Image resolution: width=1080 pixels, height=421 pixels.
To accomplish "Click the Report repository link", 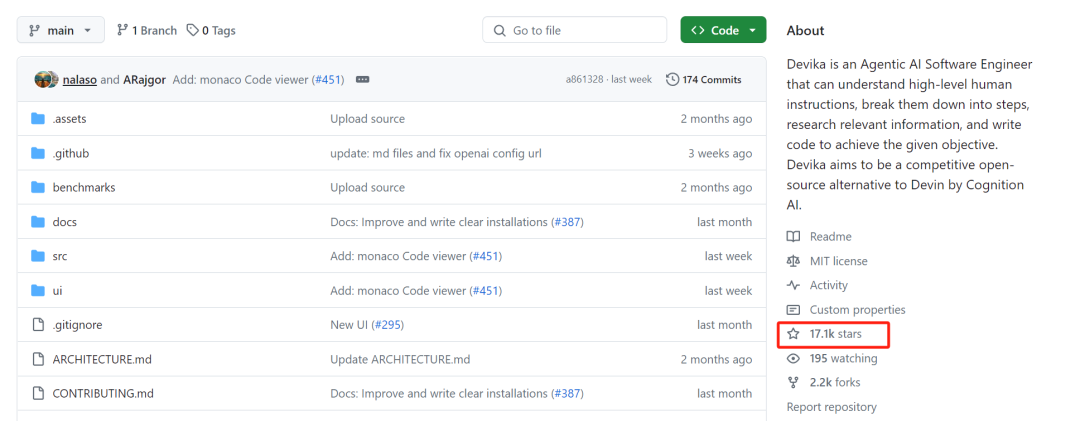I will coord(831,407).
